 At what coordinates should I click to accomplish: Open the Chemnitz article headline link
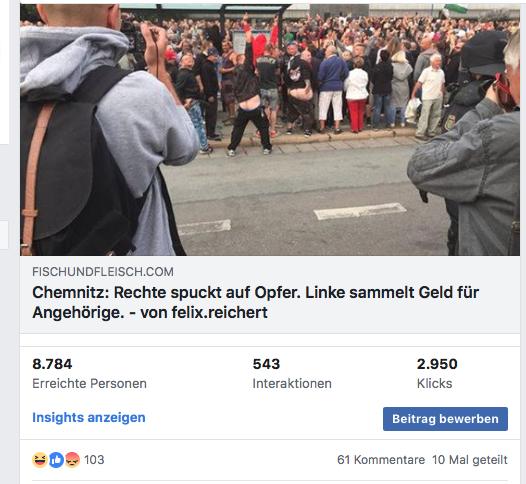255,303
